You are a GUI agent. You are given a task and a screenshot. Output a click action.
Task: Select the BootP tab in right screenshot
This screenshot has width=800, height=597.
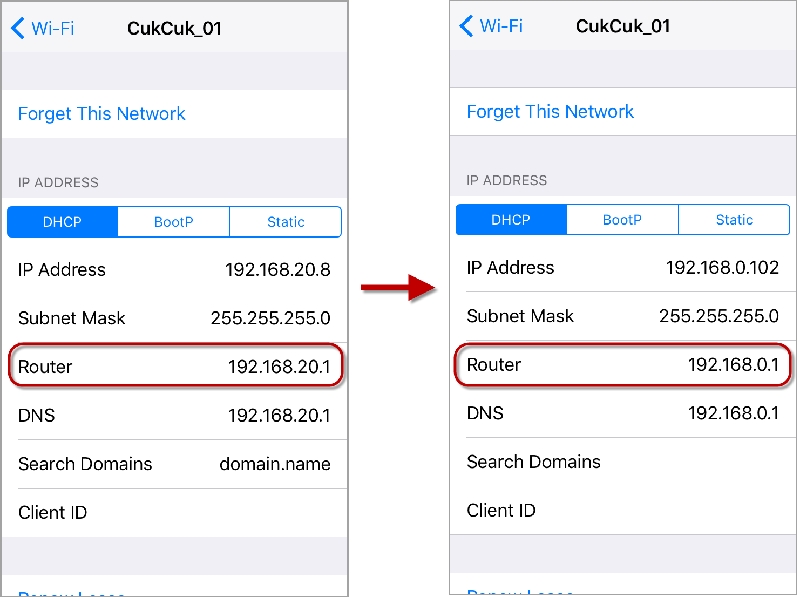[x=622, y=220]
